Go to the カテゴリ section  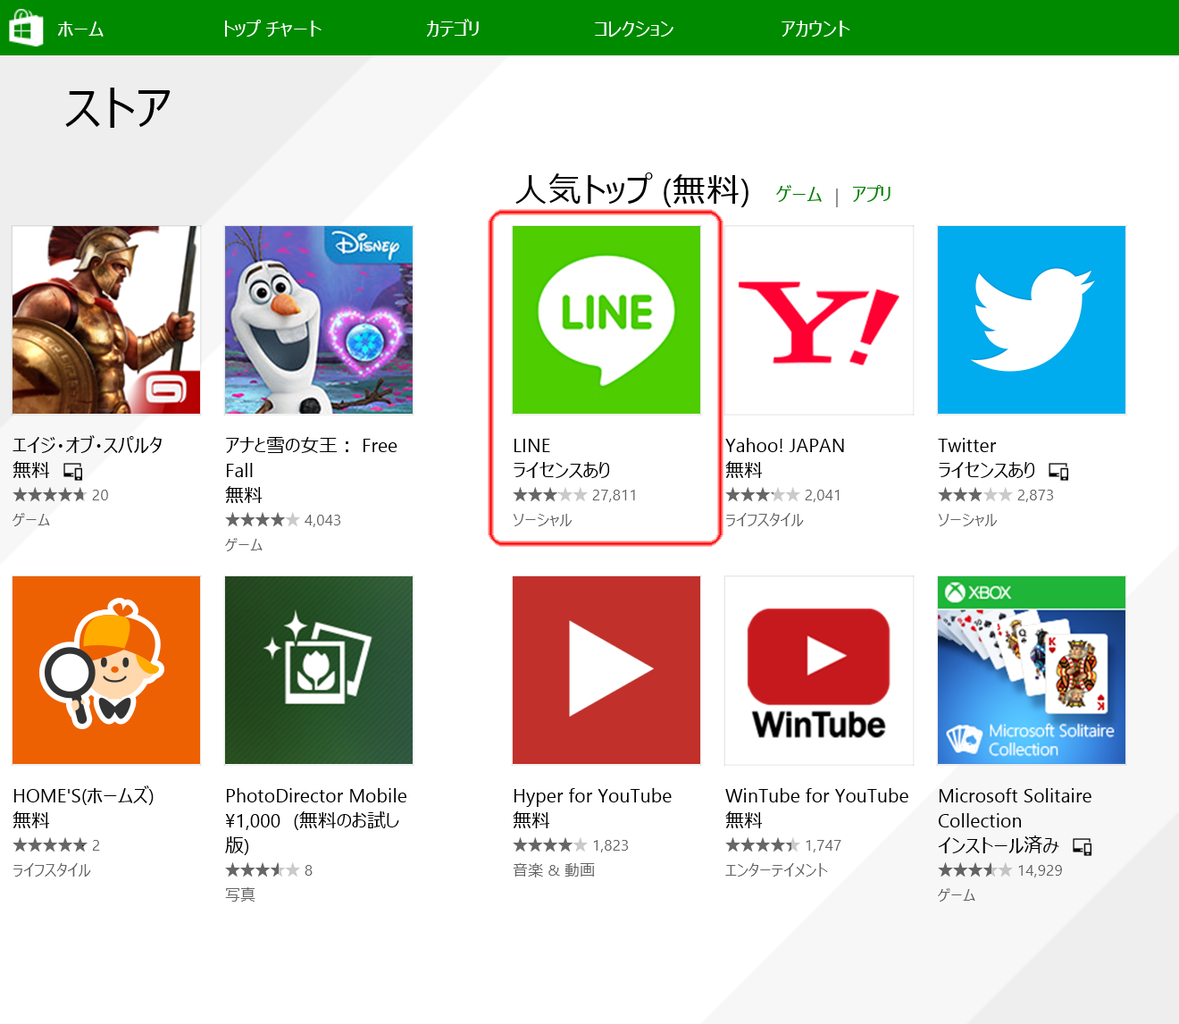click(x=453, y=29)
